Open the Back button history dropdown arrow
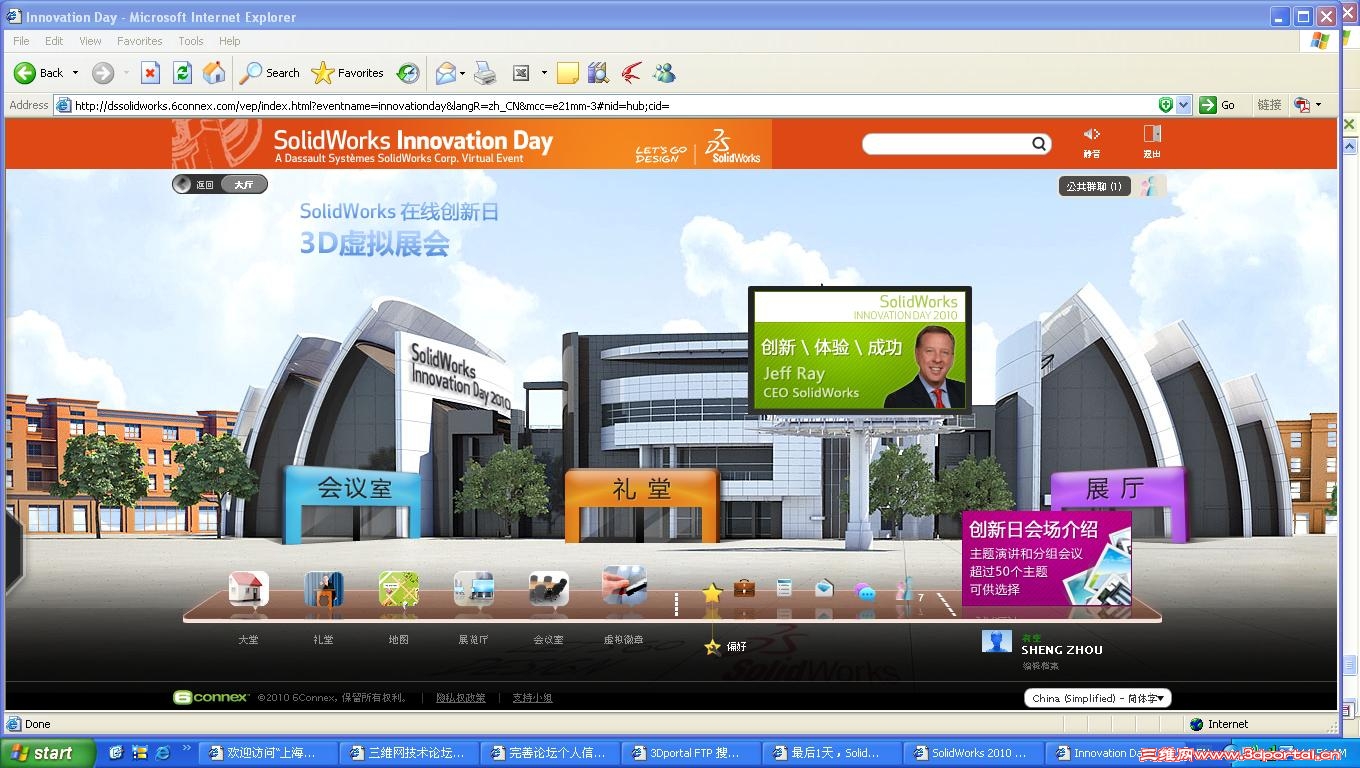This screenshot has width=1360, height=768. pyautogui.click(x=75, y=73)
